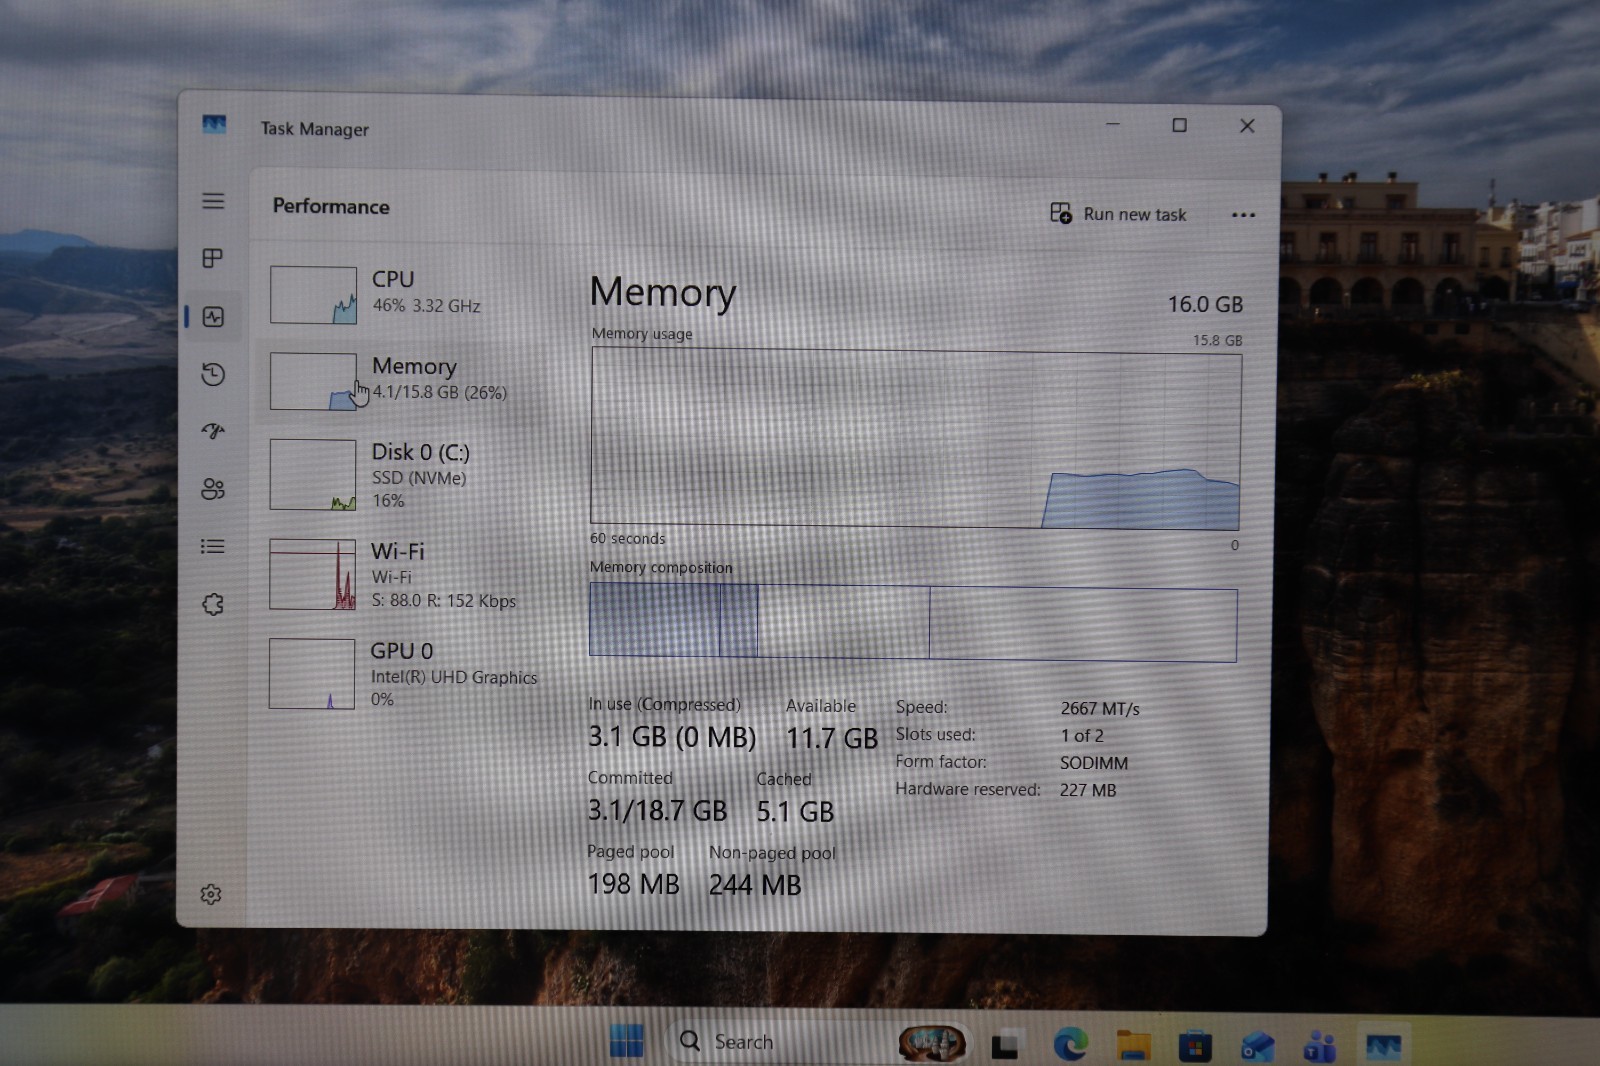The height and width of the screenshot is (1066, 1600).
Task: Select Memory in performance list
Action: (x=410, y=380)
